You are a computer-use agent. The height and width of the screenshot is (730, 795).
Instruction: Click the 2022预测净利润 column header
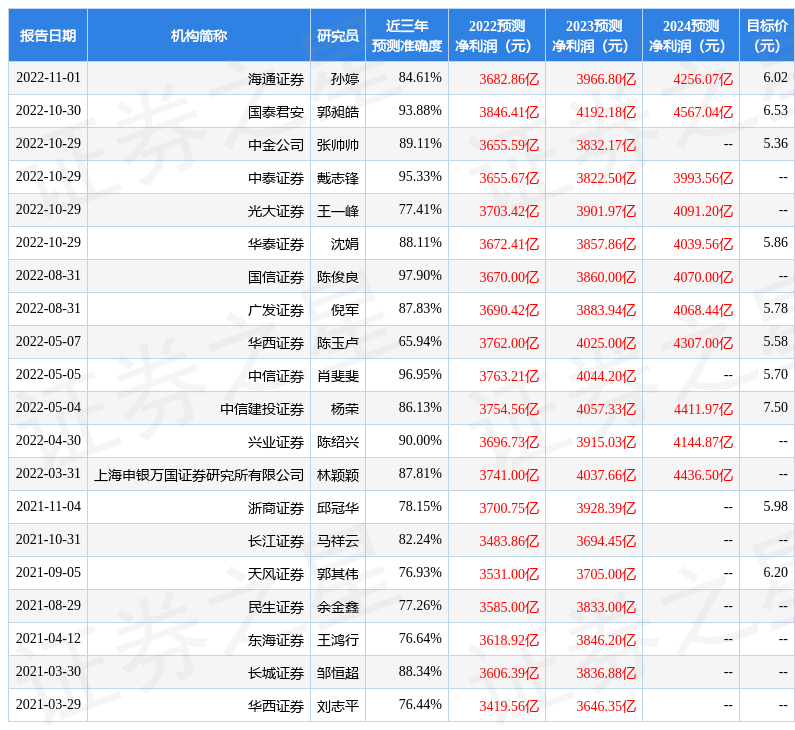[497, 35]
